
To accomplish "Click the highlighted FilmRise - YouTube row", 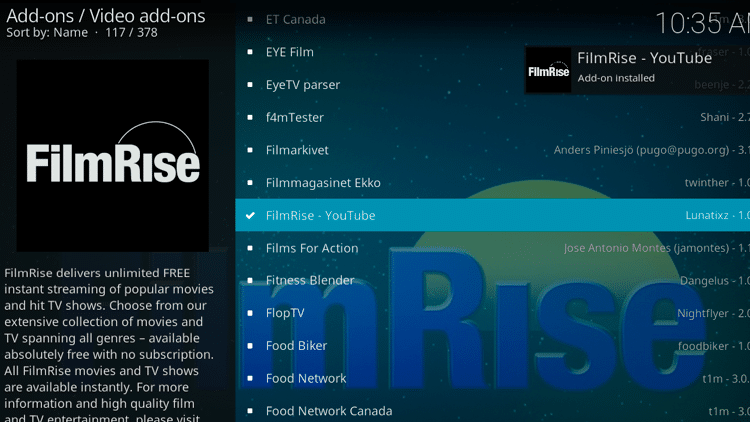I will [492, 215].
